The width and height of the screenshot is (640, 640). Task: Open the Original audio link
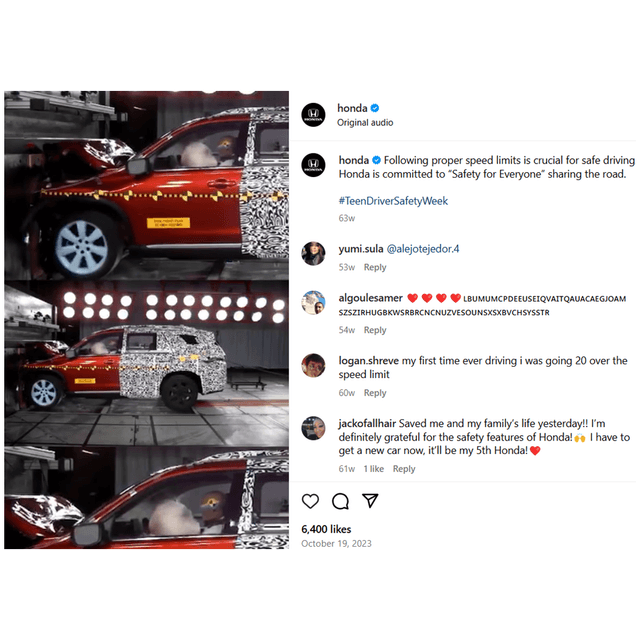tap(365, 122)
